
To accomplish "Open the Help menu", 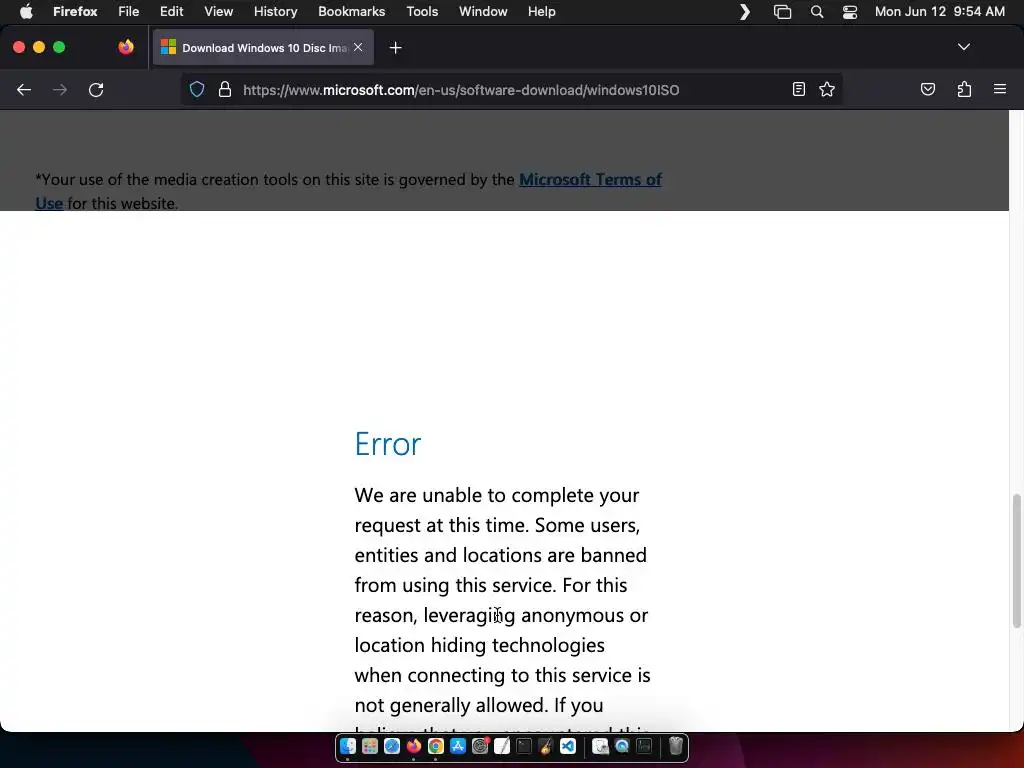I will point(541,12).
